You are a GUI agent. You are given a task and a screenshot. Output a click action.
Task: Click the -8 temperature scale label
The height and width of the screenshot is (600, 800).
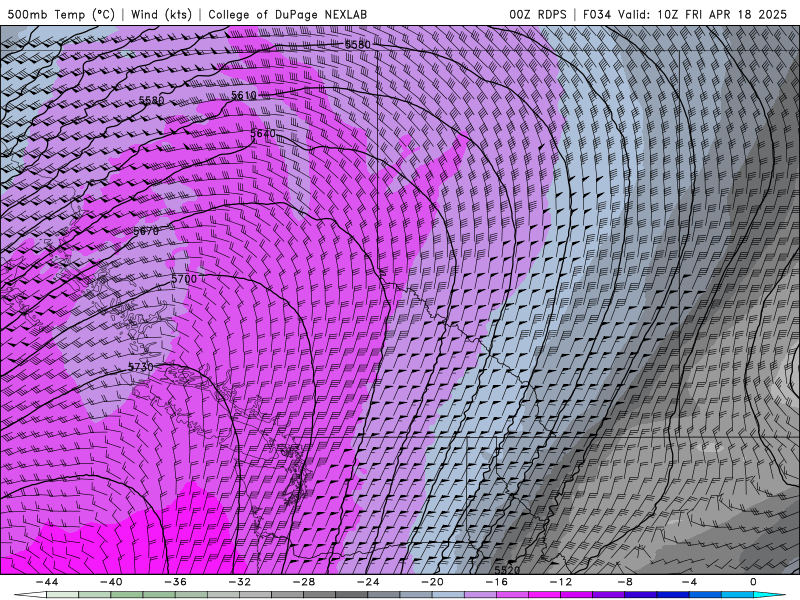click(x=626, y=582)
